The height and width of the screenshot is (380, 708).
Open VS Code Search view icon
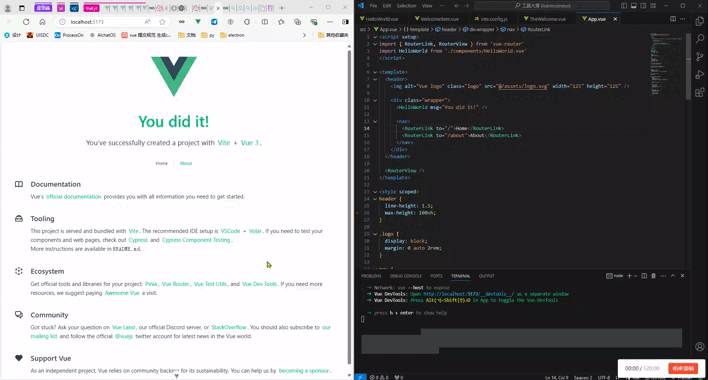click(x=699, y=39)
